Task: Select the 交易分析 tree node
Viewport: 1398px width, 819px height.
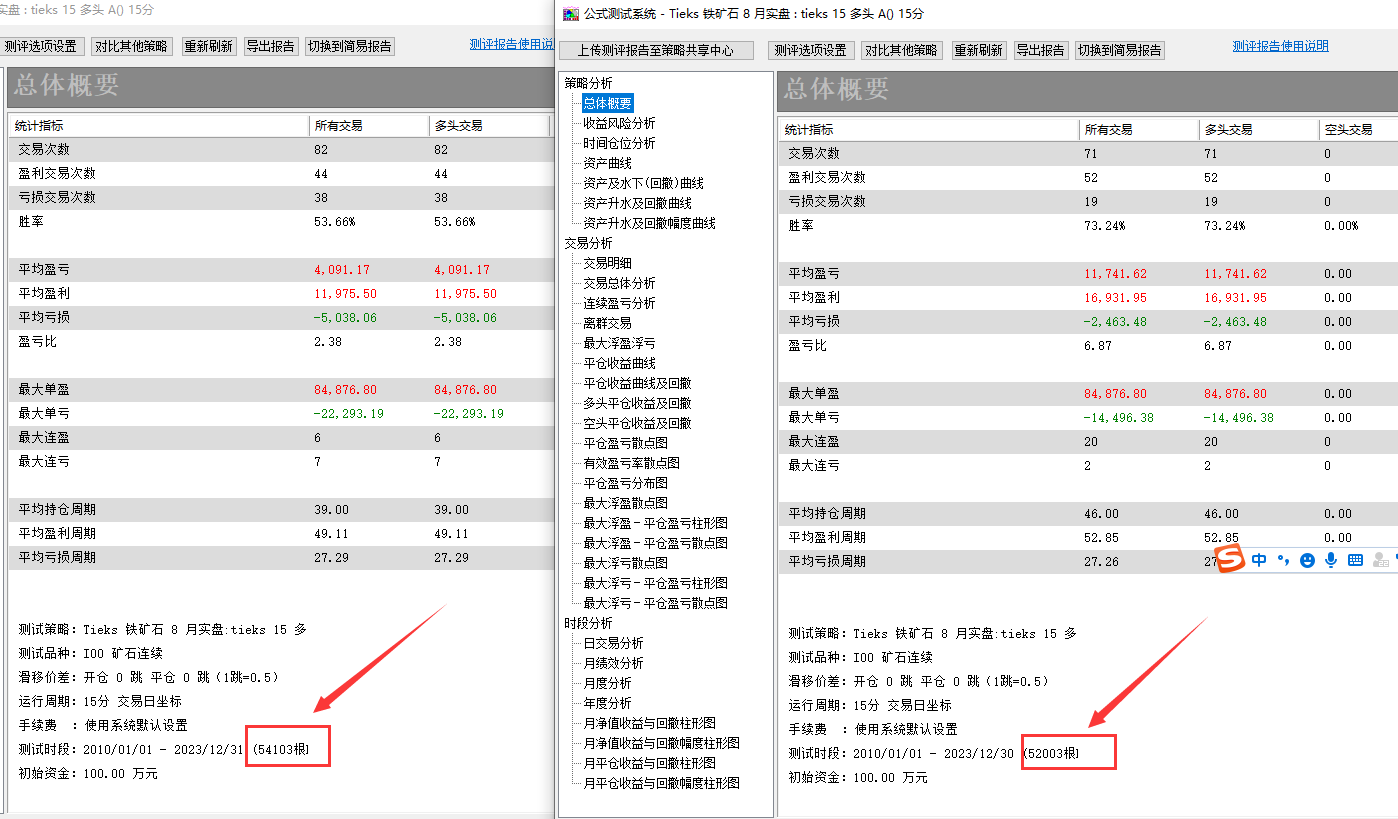Action: 588,243
